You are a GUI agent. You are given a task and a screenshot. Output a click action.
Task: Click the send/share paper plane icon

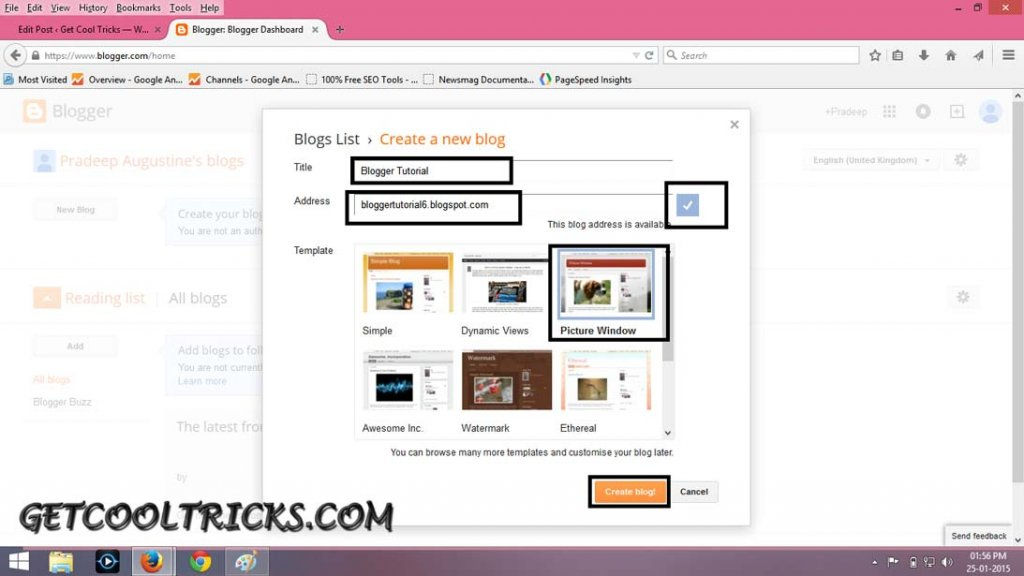(x=978, y=56)
